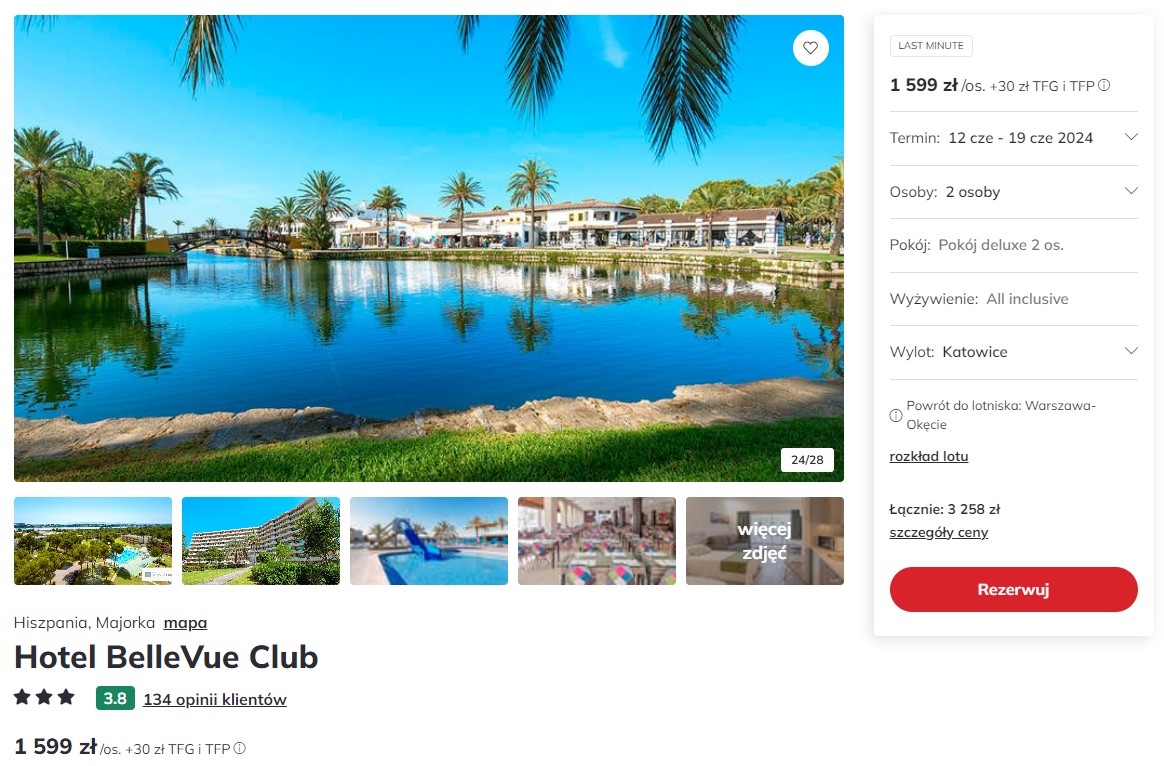Expand the Osoby 2 osoby dropdown
Screen dimensions: 1164x766
pos(1013,192)
